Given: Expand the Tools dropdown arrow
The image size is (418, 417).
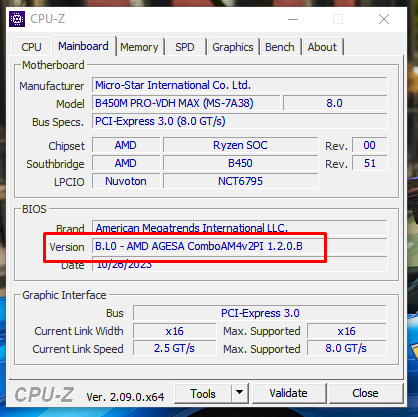Looking at the screenshot, I should click(239, 394).
